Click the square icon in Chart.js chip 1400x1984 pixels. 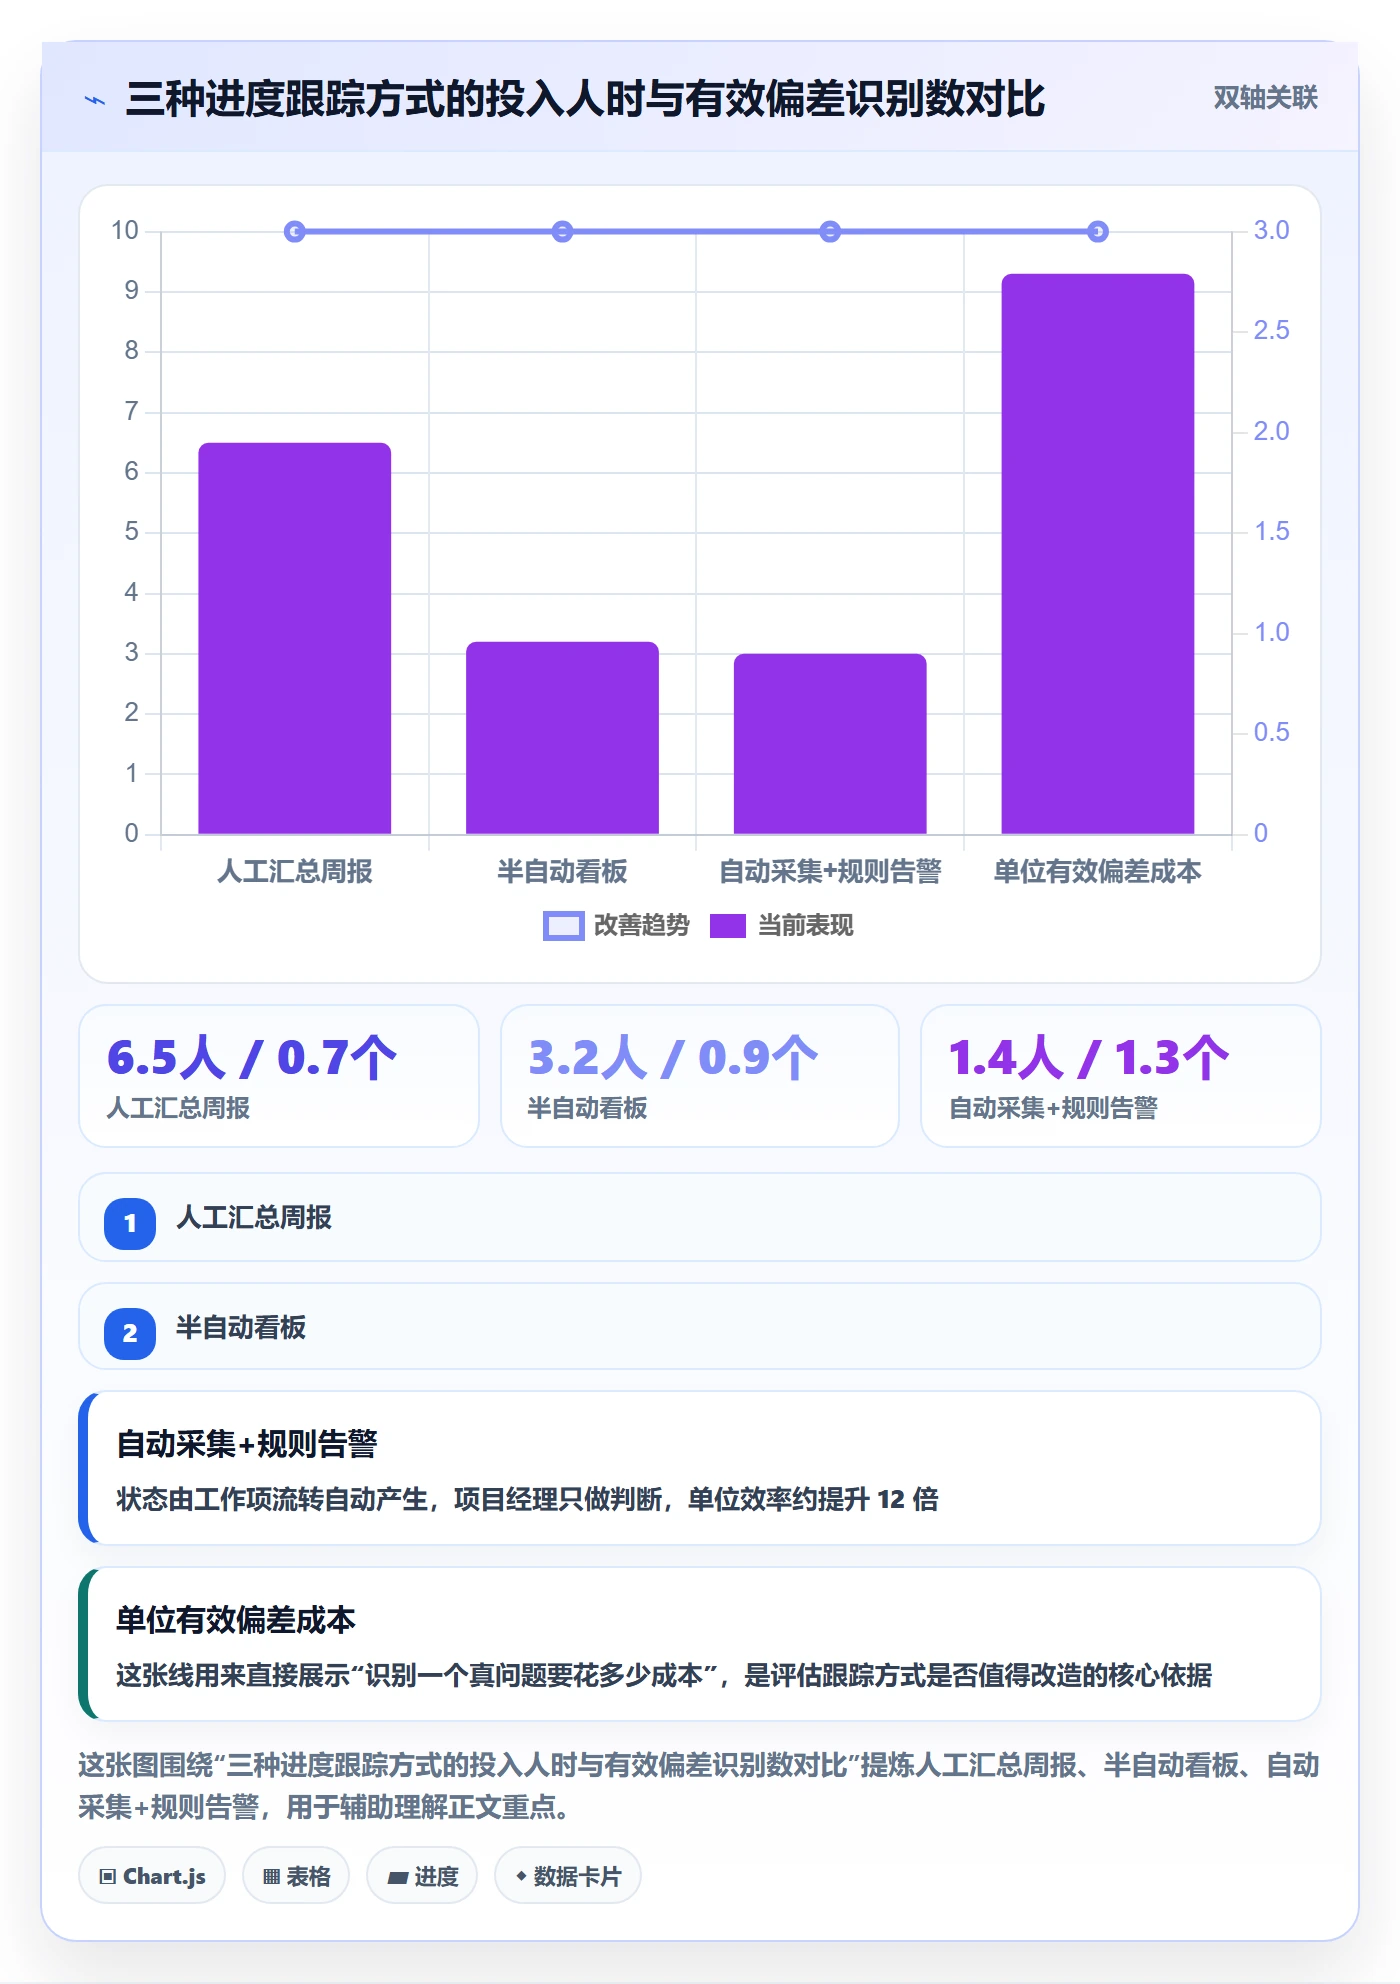point(107,1877)
